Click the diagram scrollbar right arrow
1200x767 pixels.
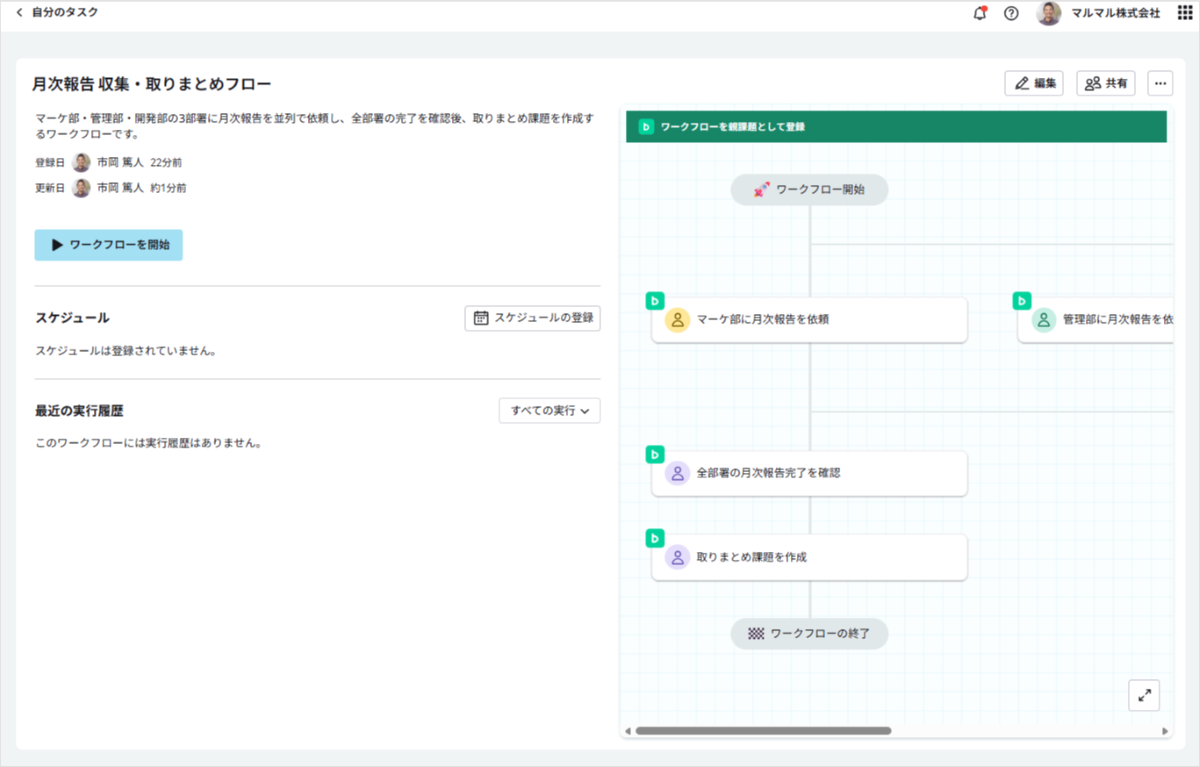click(x=1164, y=731)
